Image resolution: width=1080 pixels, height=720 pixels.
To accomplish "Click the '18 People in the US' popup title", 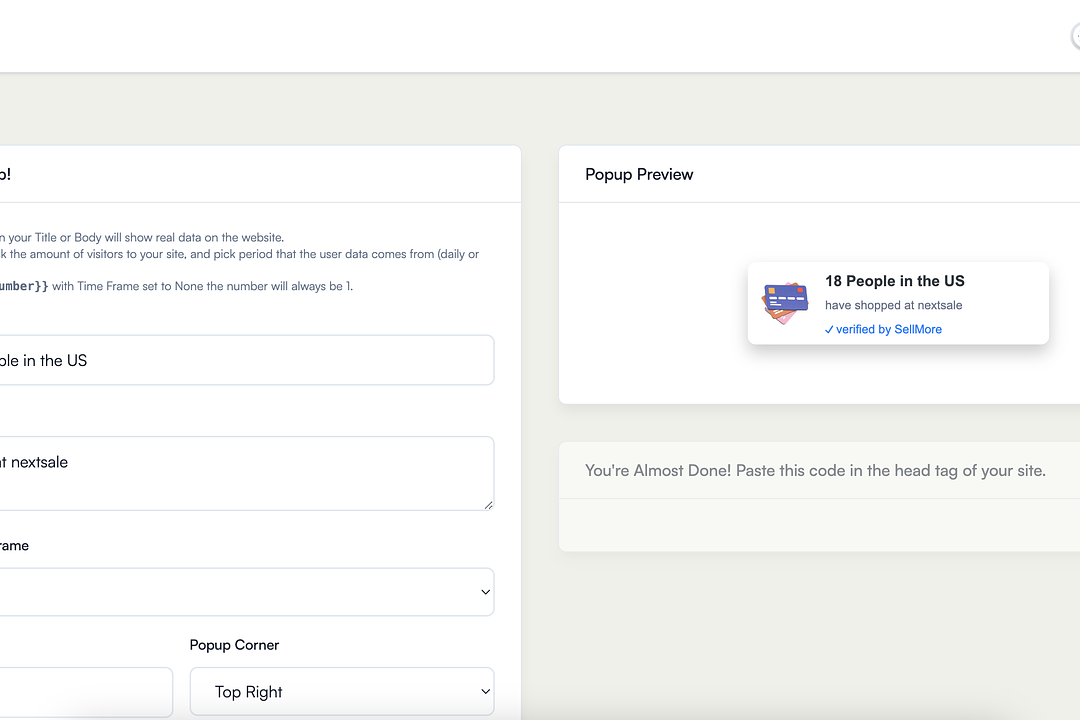I will point(894,281).
